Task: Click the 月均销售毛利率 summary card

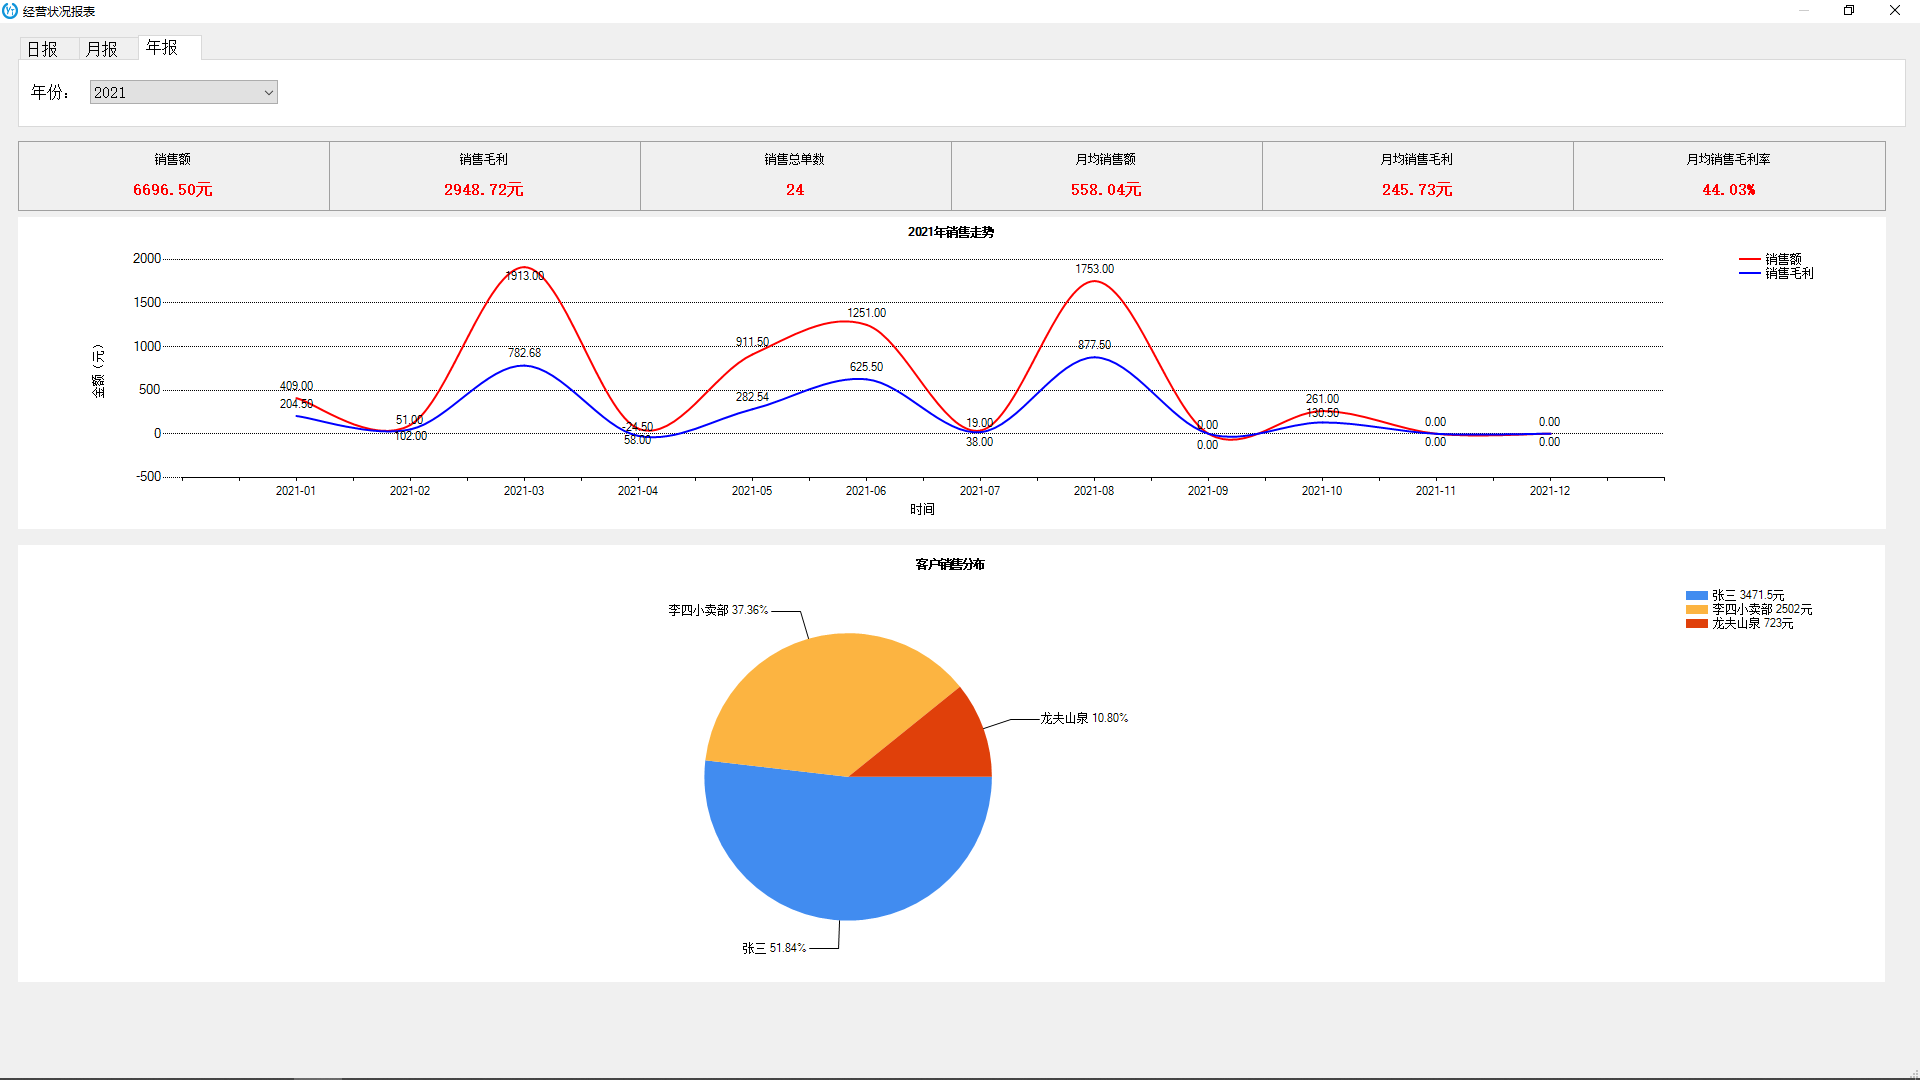Action: [1728, 176]
